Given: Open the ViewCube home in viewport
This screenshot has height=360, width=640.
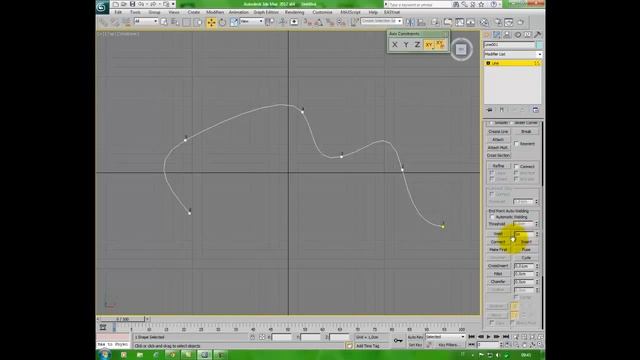Looking at the screenshot, I should (461, 49).
